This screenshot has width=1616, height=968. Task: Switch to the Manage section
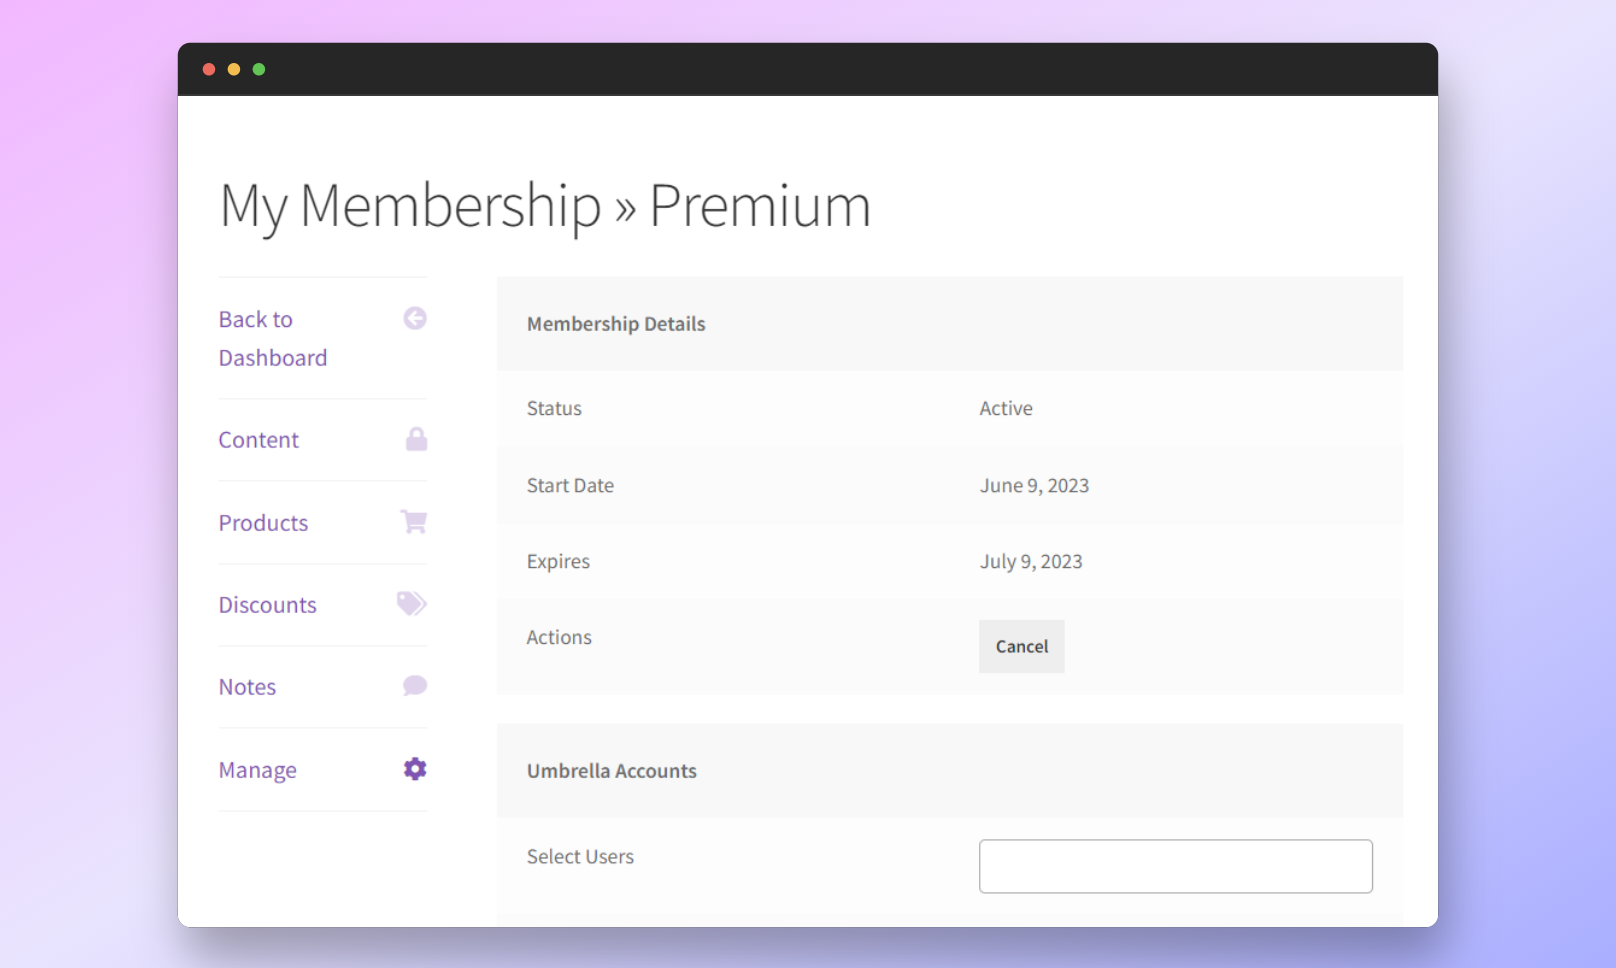258,770
